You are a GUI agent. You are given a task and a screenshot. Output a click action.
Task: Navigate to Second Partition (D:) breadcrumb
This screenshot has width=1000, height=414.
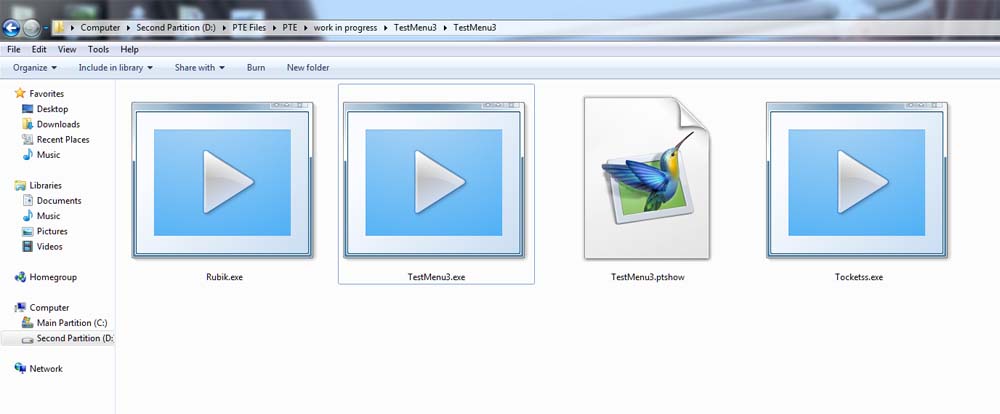pos(176,27)
